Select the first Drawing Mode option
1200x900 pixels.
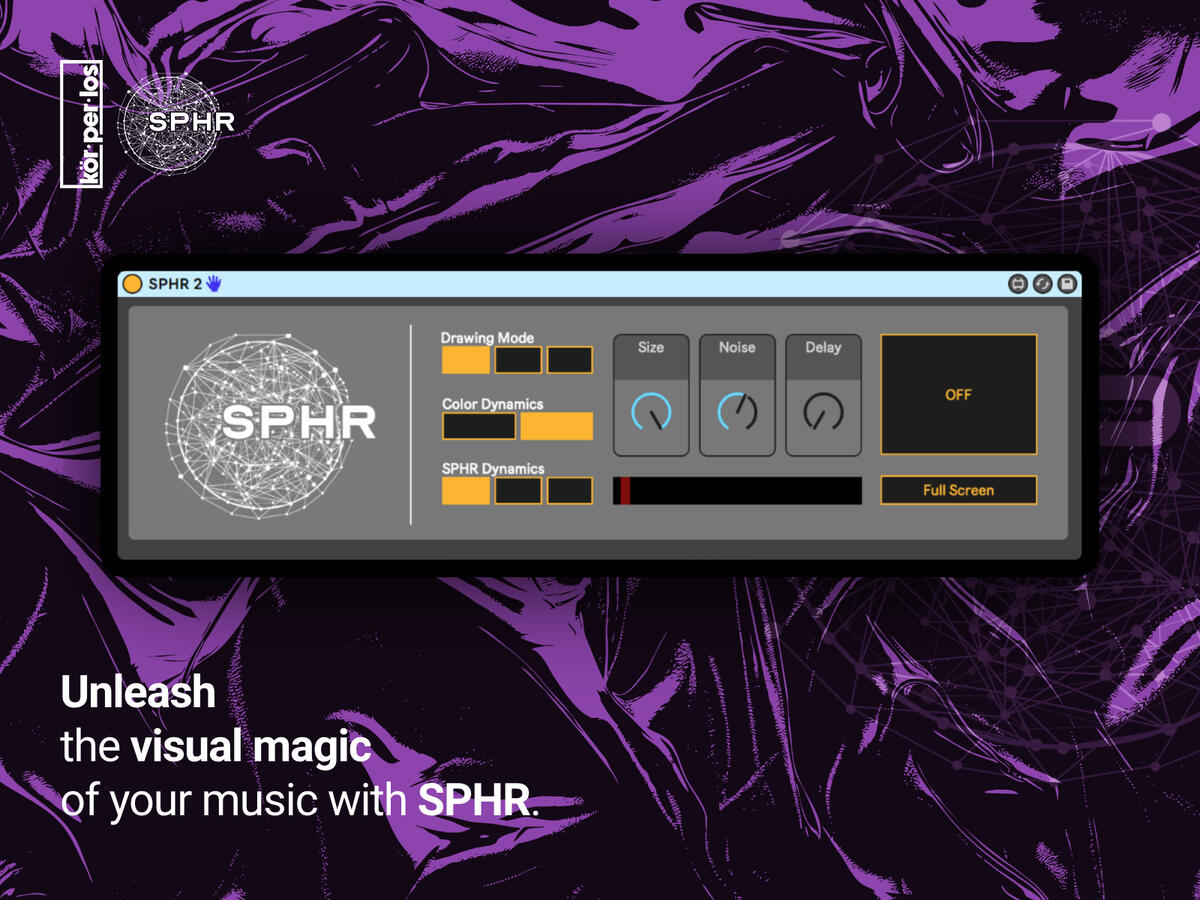point(466,360)
